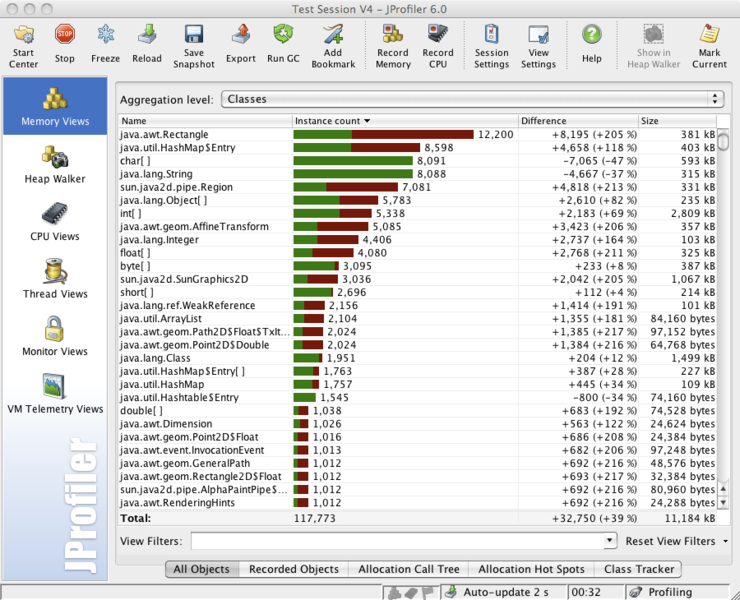Click Record Memory in toolbar
The height and width of the screenshot is (600, 740).
point(393,46)
